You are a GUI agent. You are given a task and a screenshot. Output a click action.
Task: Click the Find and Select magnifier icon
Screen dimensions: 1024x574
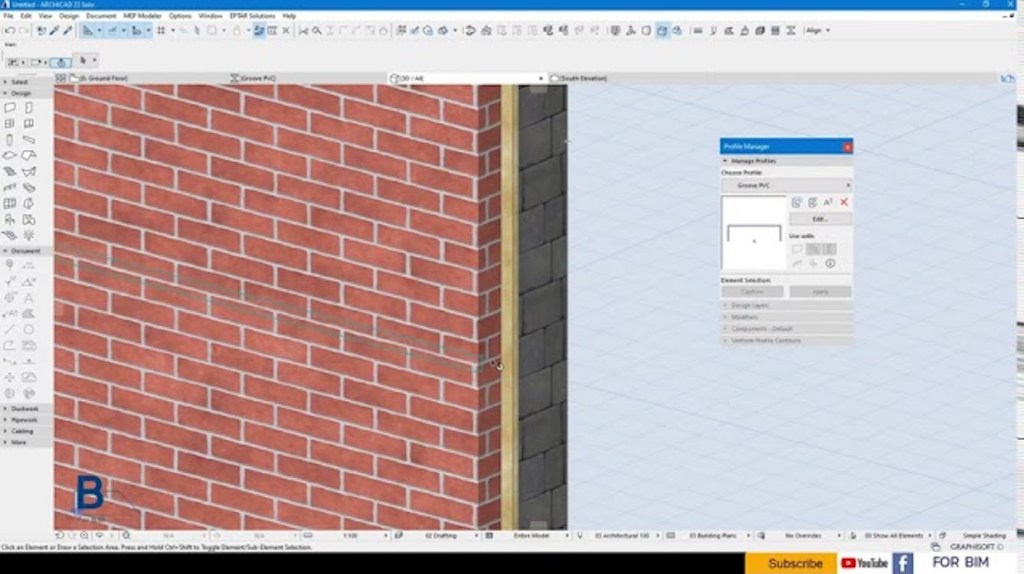click(x=317, y=31)
